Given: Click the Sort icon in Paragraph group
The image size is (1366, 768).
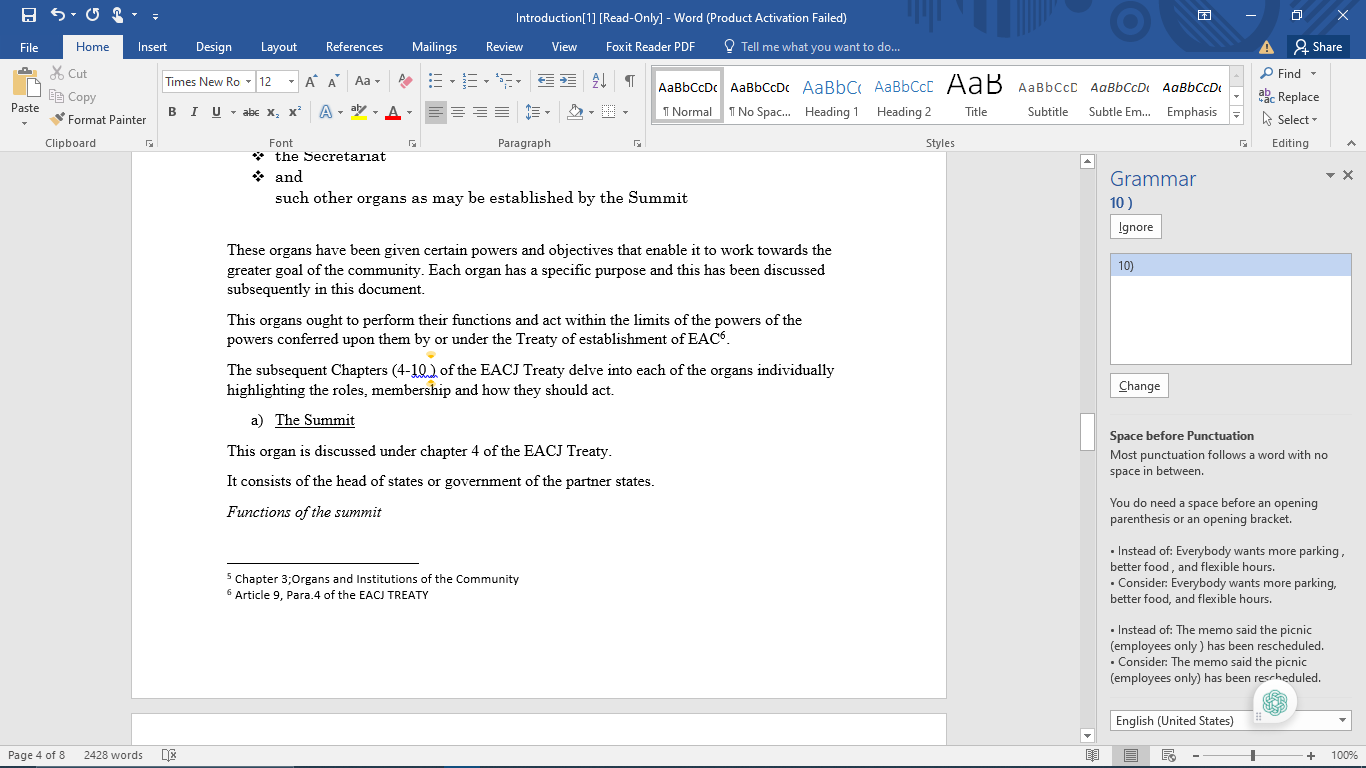Looking at the screenshot, I should pos(599,81).
